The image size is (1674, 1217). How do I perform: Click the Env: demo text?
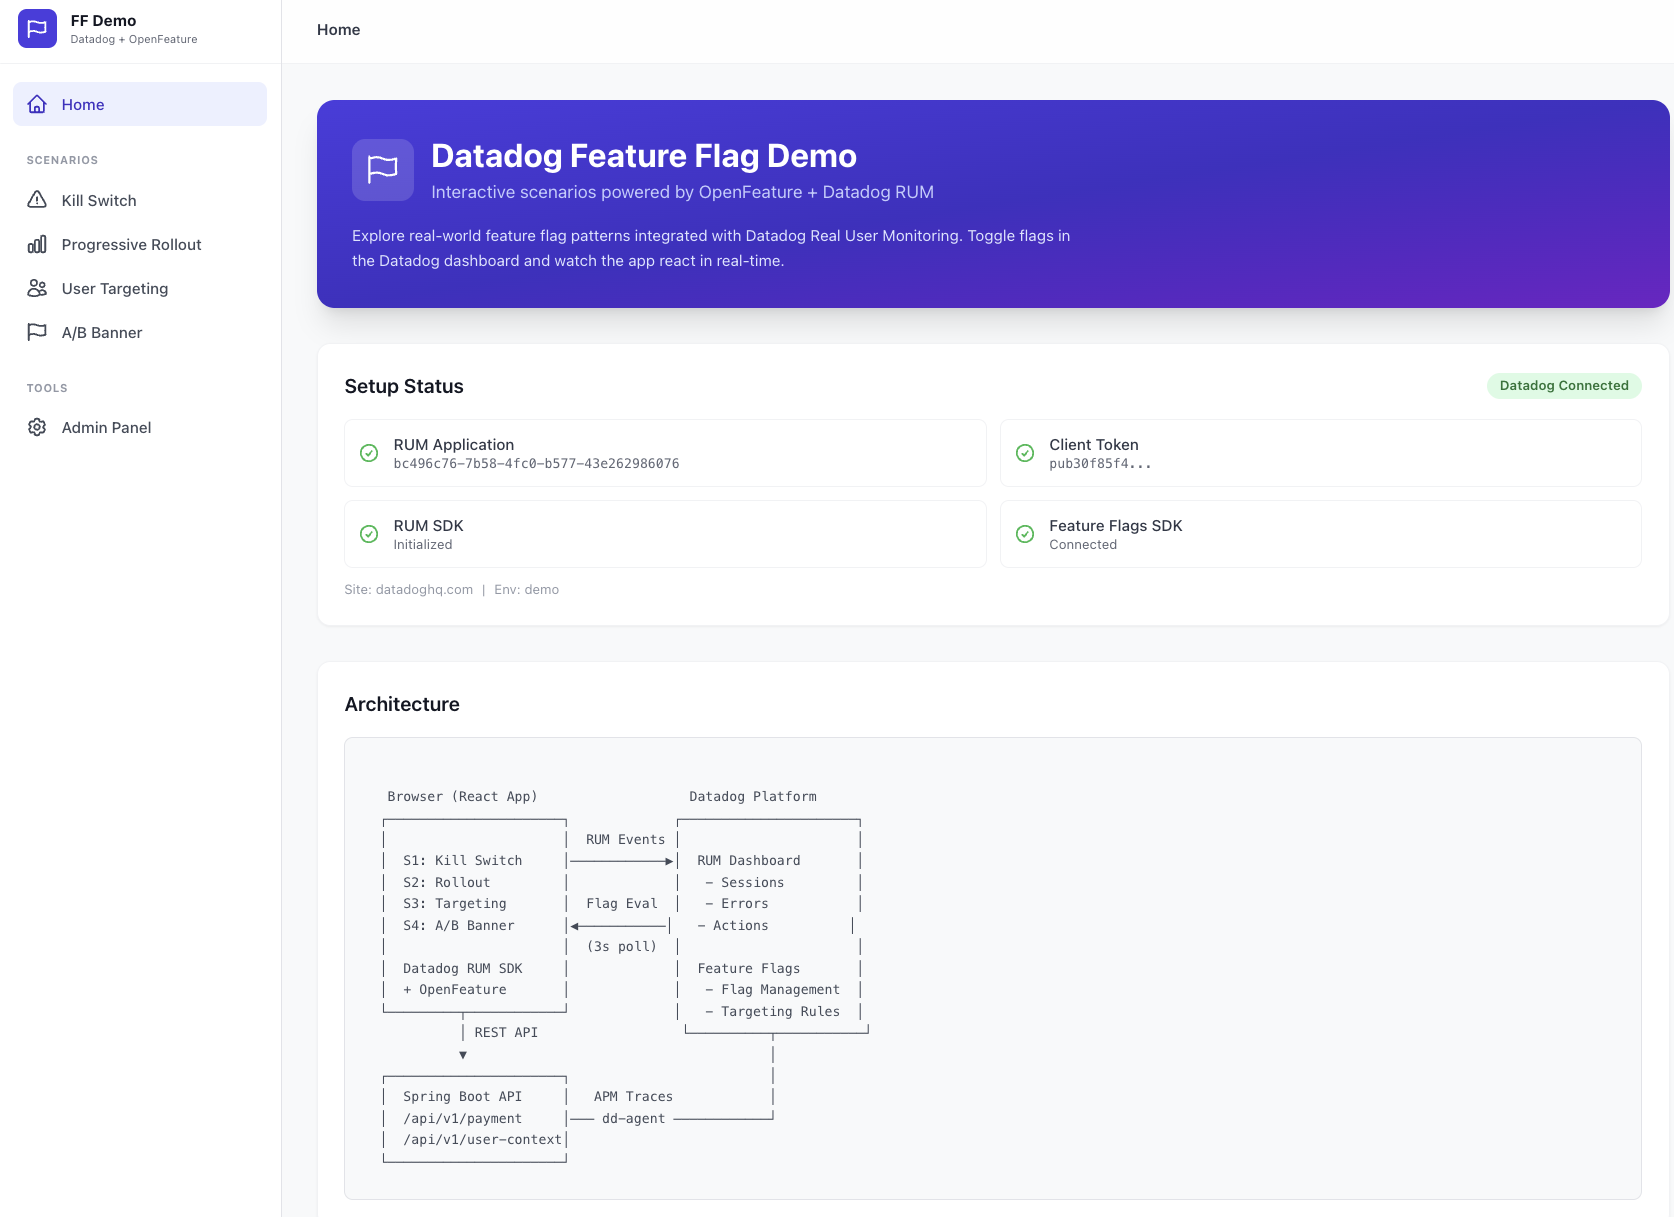point(526,590)
